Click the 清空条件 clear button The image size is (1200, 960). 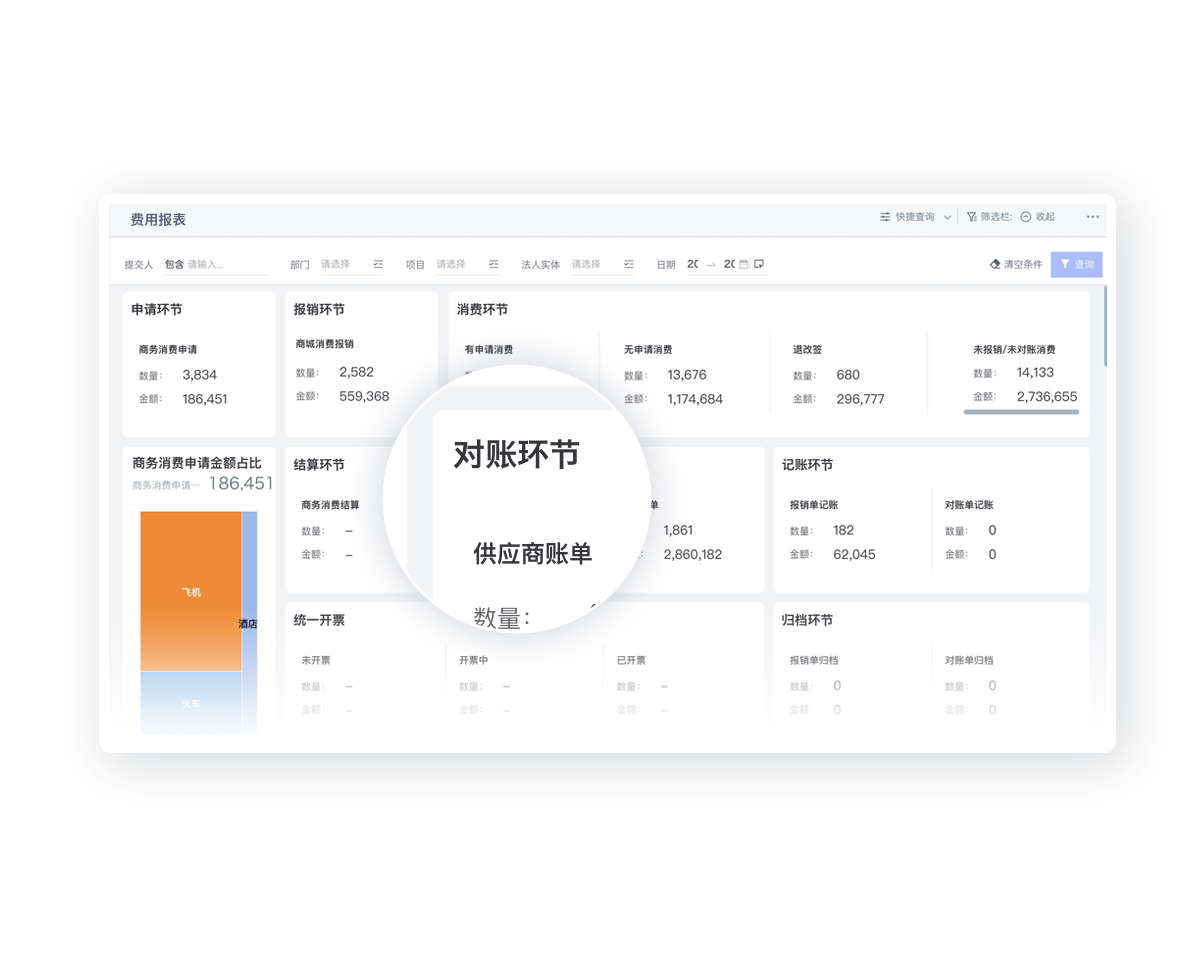pos(1016,265)
